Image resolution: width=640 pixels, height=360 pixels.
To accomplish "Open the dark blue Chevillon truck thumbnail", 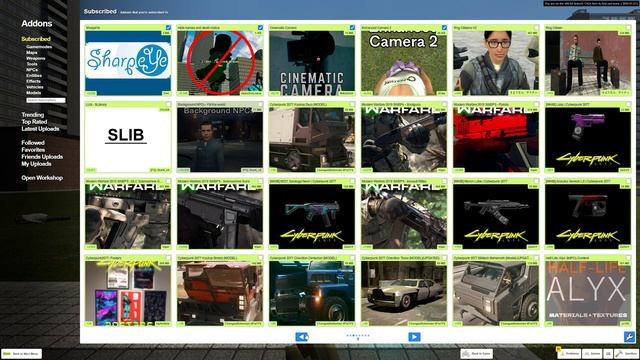I will 312,294.
